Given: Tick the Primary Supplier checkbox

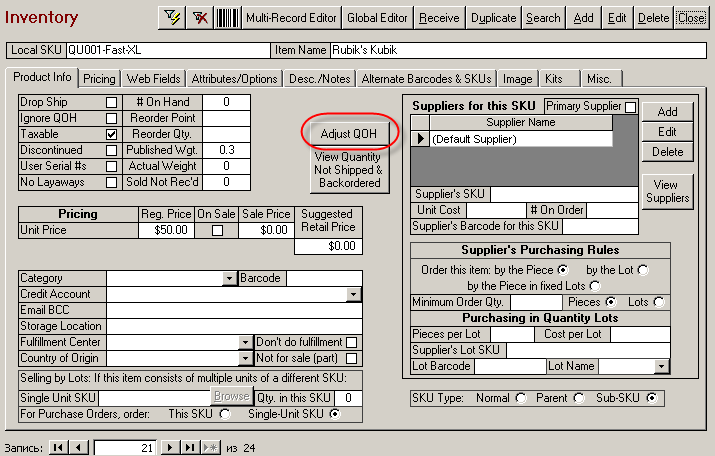Looking at the screenshot, I should (x=630, y=107).
